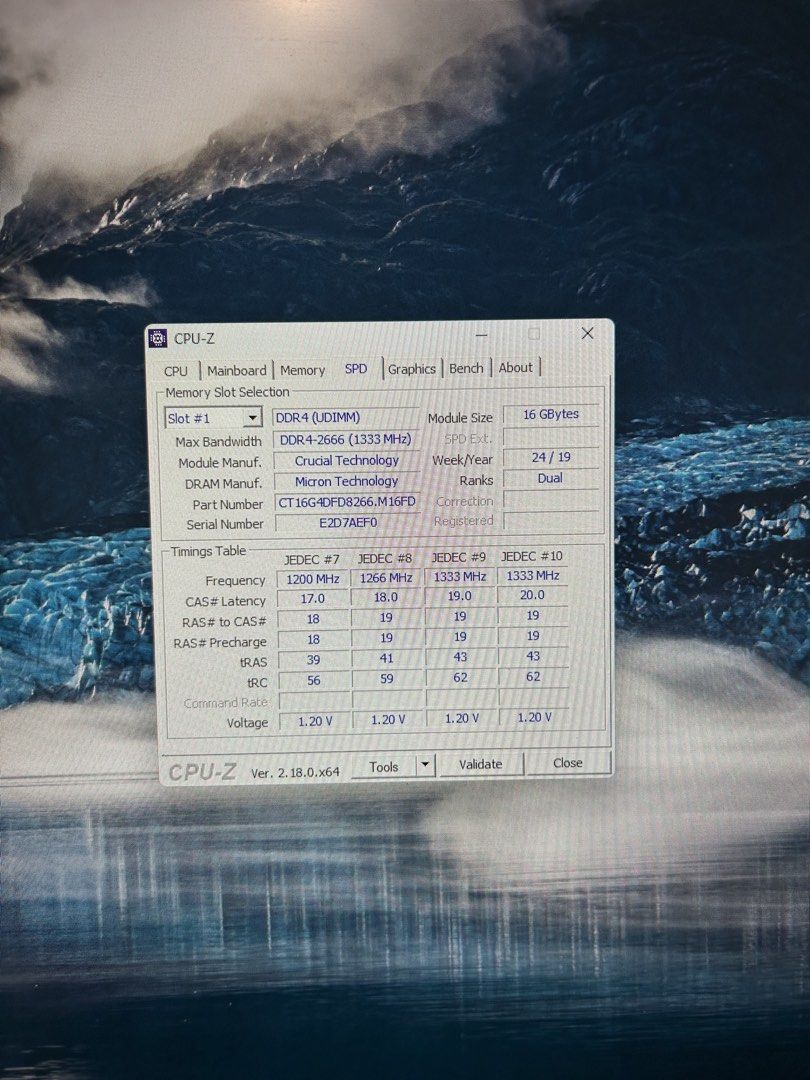This screenshot has height=1080, width=810.
Task: Switch to the CPU tab
Action: click(176, 371)
